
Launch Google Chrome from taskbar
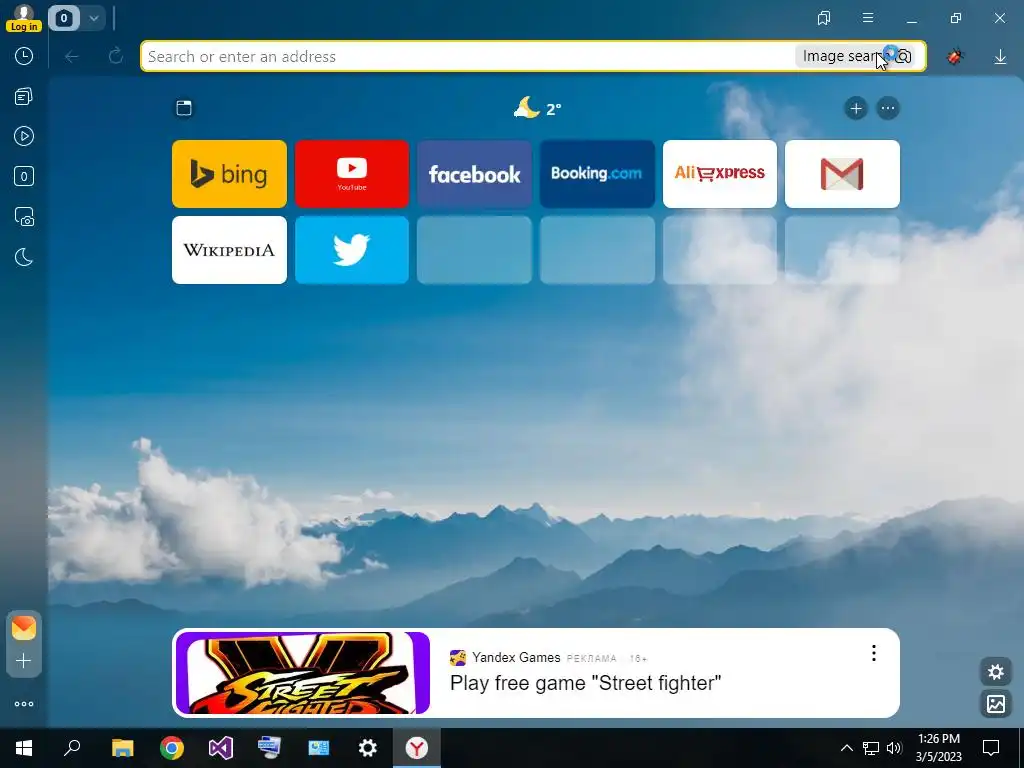172,748
